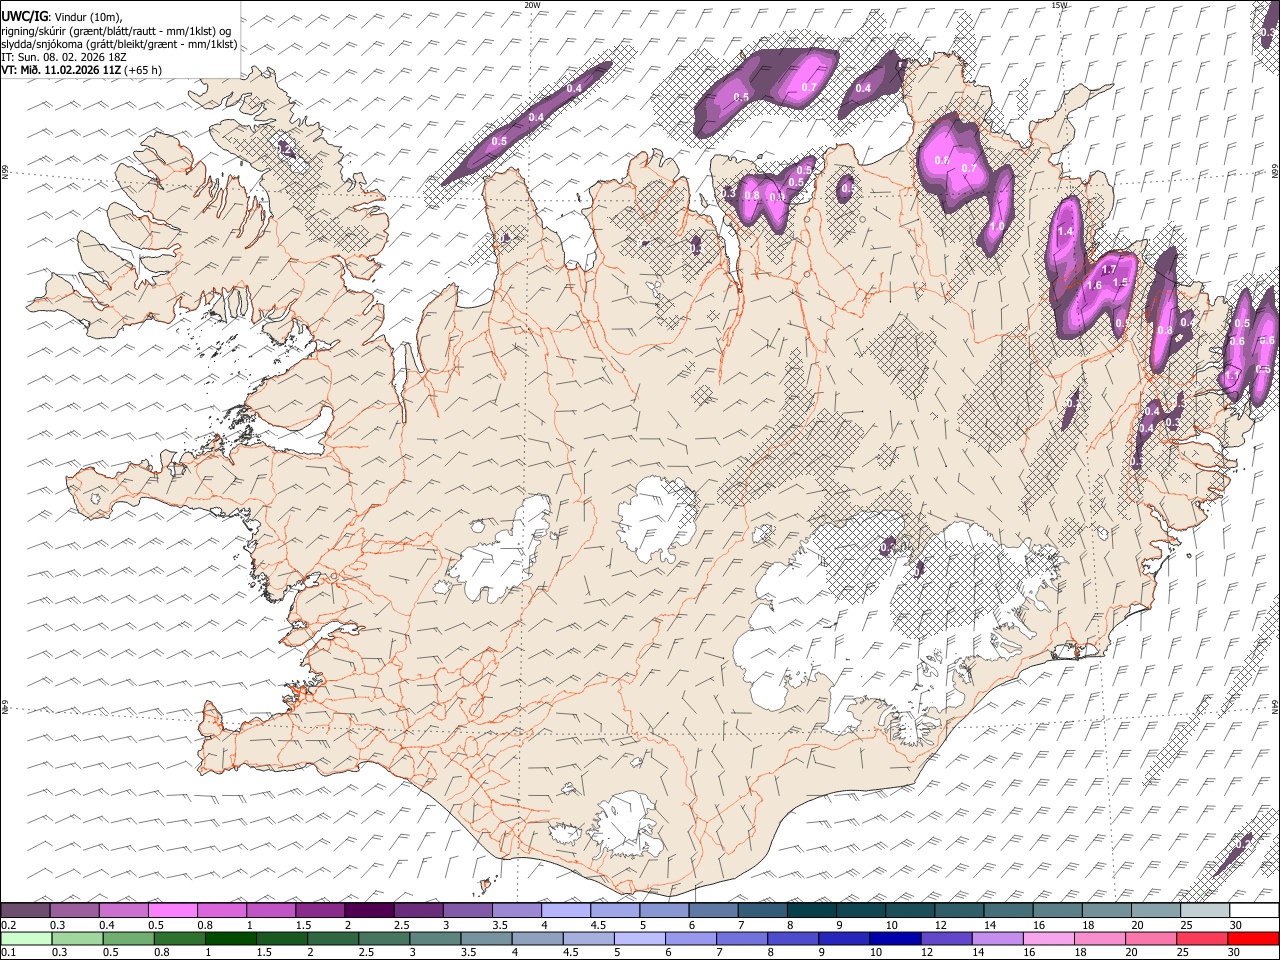Viewport: 1280px width, 960px height.
Task: Click the '1.0' precipitation value on the map
Action: [996, 226]
